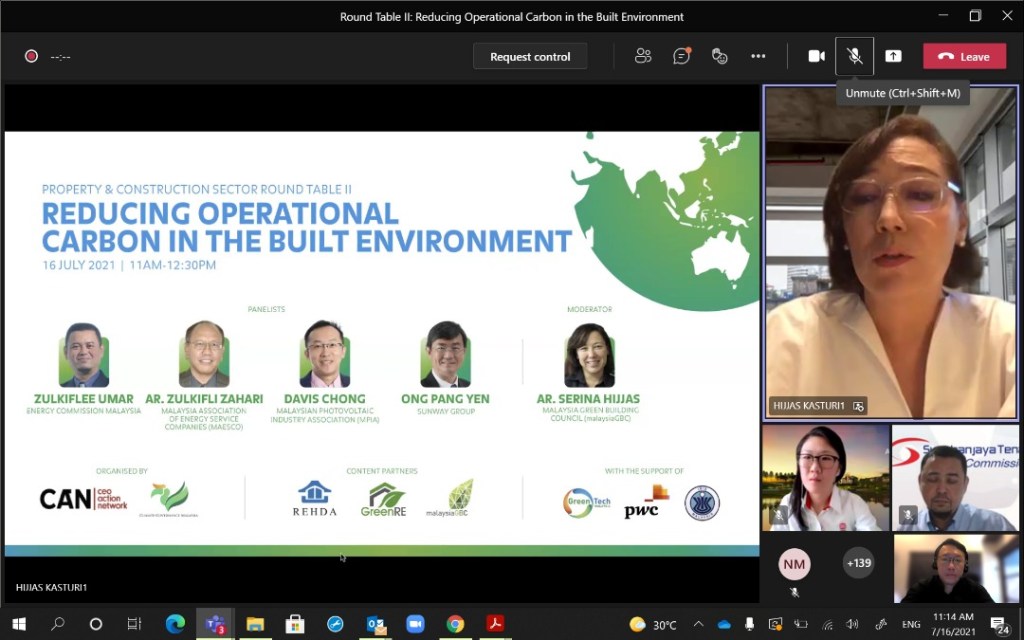Click the Share content tray icon
The height and width of the screenshot is (640, 1024).
click(x=893, y=56)
